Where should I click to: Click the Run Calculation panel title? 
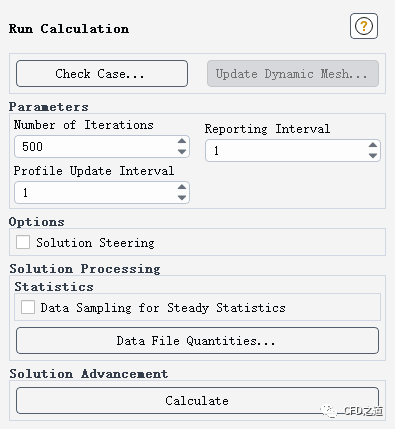click(x=69, y=29)
